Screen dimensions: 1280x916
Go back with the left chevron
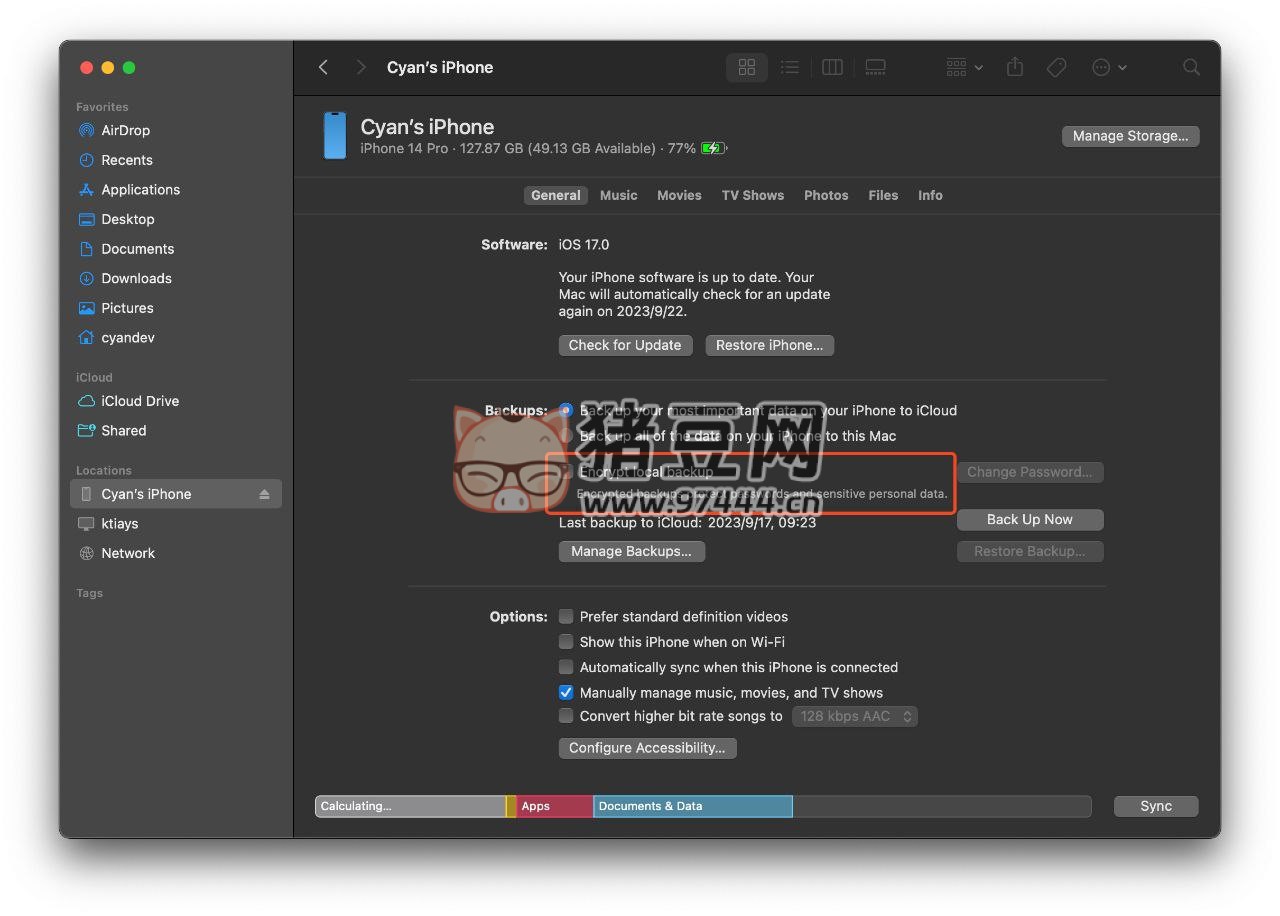click(x=323, y=67)
